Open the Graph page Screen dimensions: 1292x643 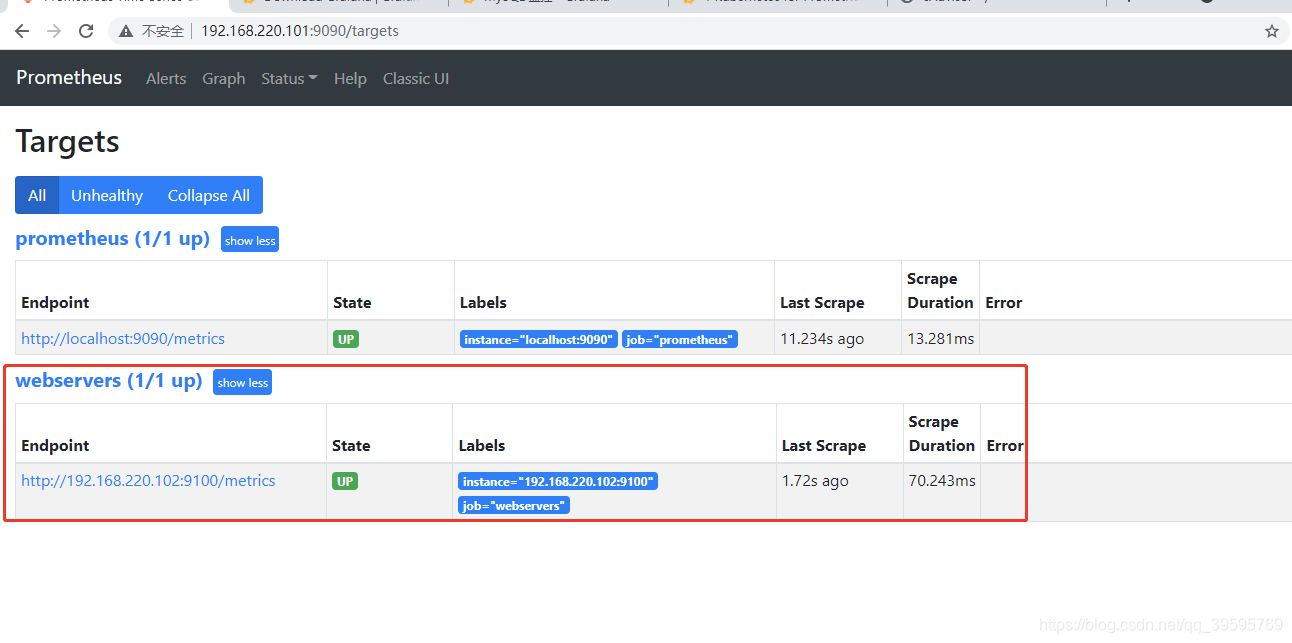(x=224, y=79)
